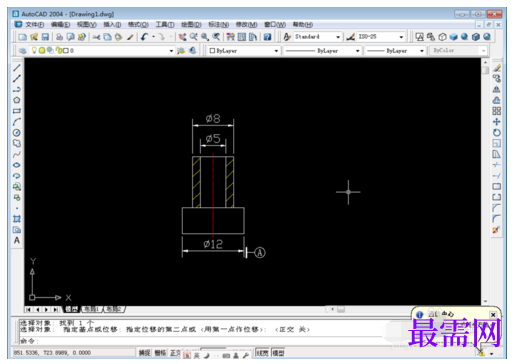The width and height of the screenshot is (520, 364).
Task: Toggle 线宽 (Lineweight) display in status bar
Action: pos(262,353)
